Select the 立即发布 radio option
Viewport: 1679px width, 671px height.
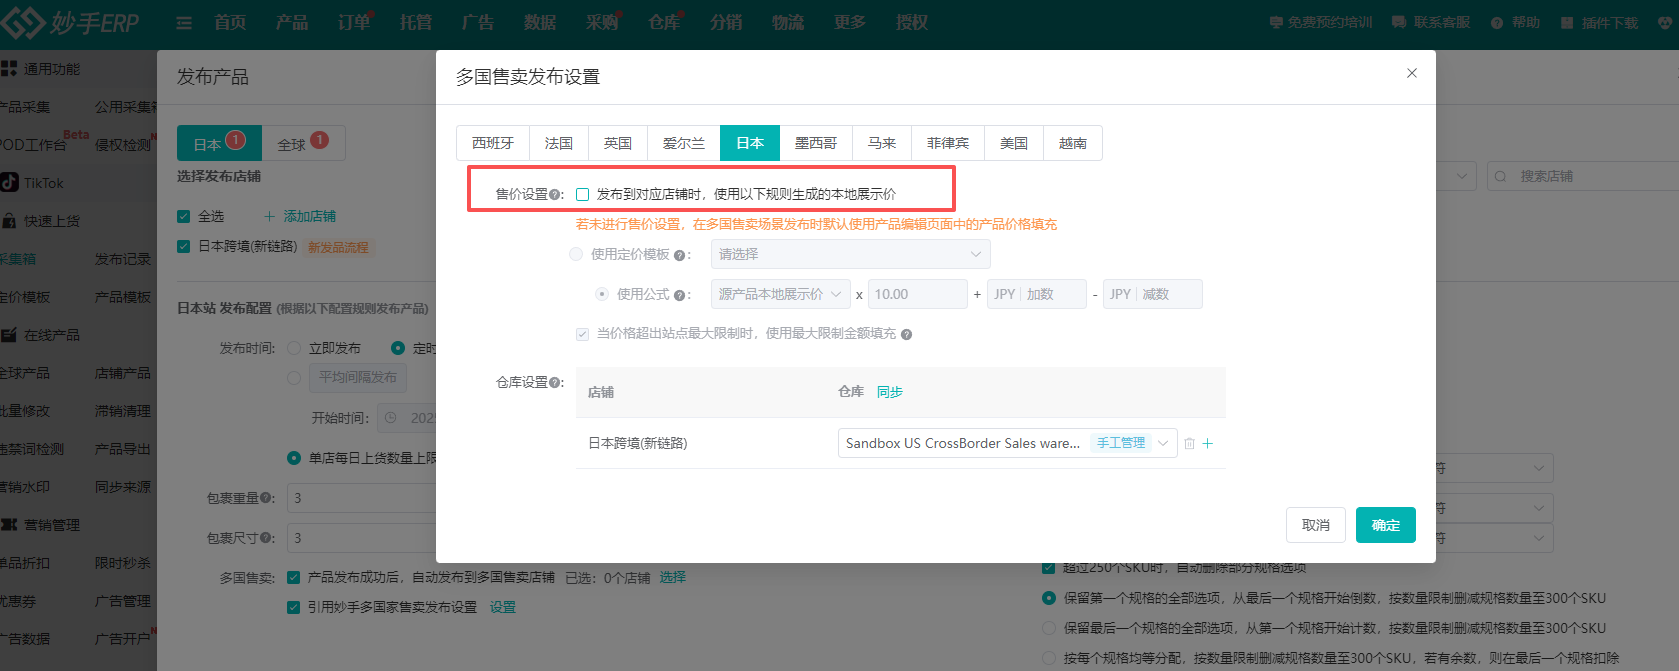[294, 348]
